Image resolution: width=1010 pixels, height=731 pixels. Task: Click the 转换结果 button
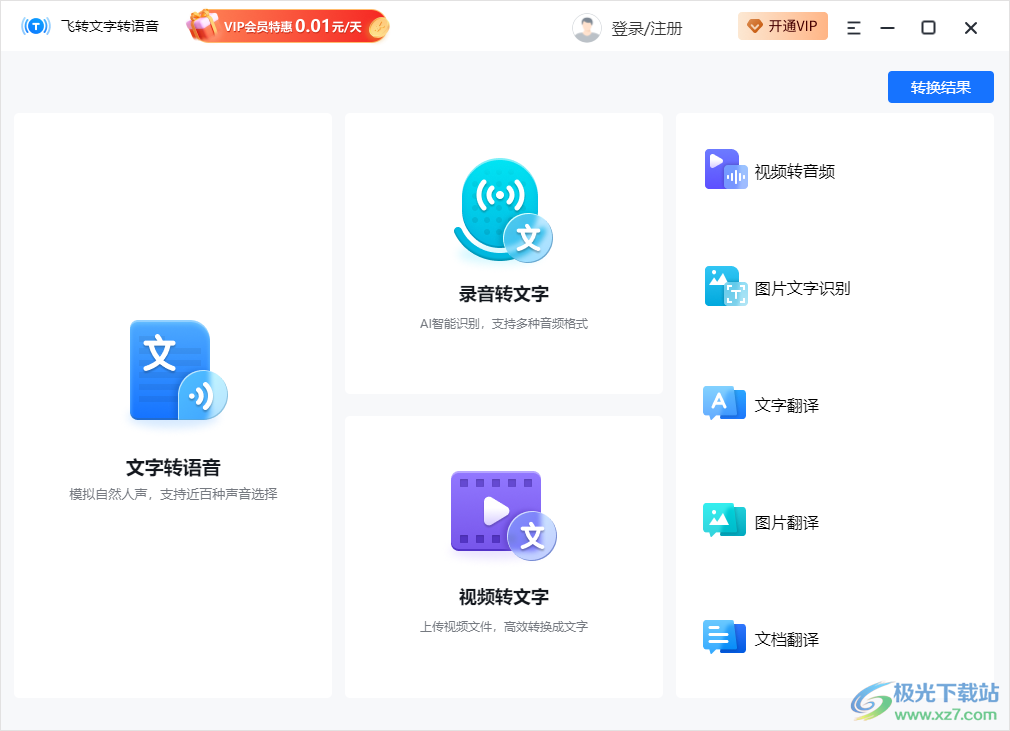click(940, 87)
